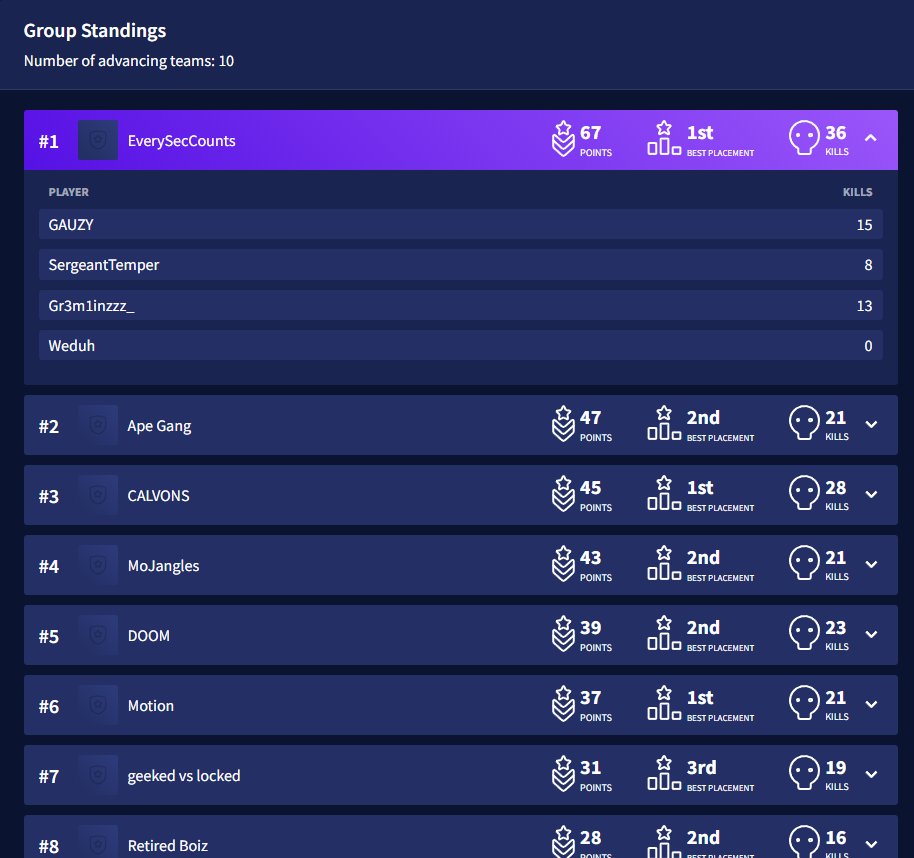Click the points badge icon for Retired Boiz
The image size is (914, 858).
(x=563, y=841)
